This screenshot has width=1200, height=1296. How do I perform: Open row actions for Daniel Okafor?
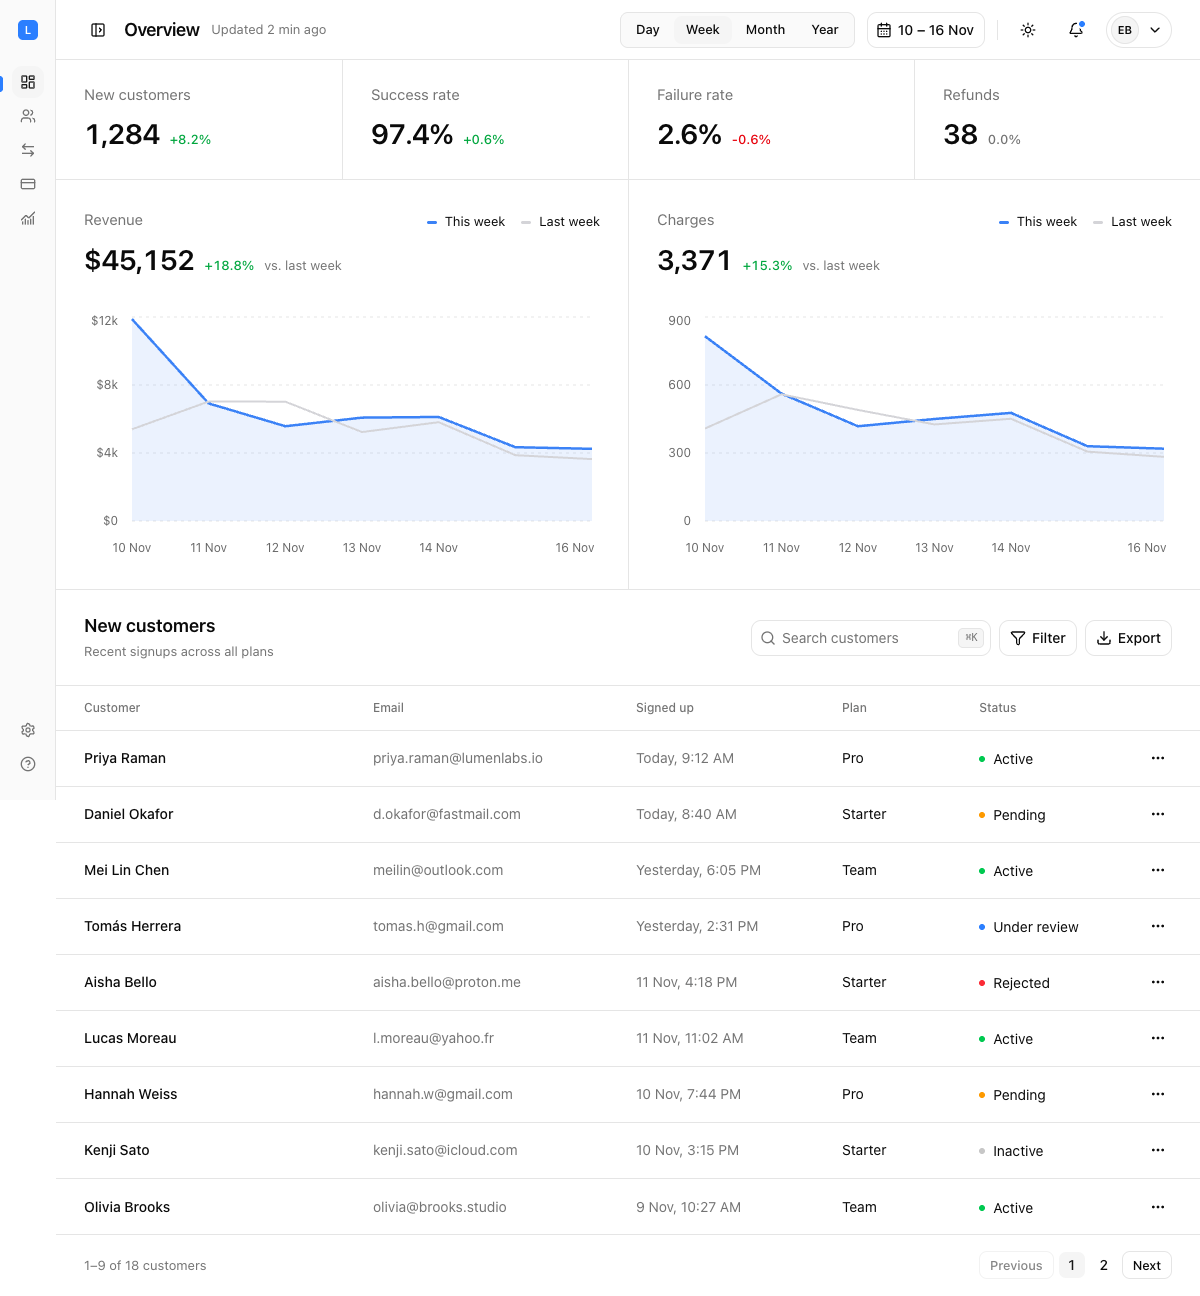coord(1158,814)
